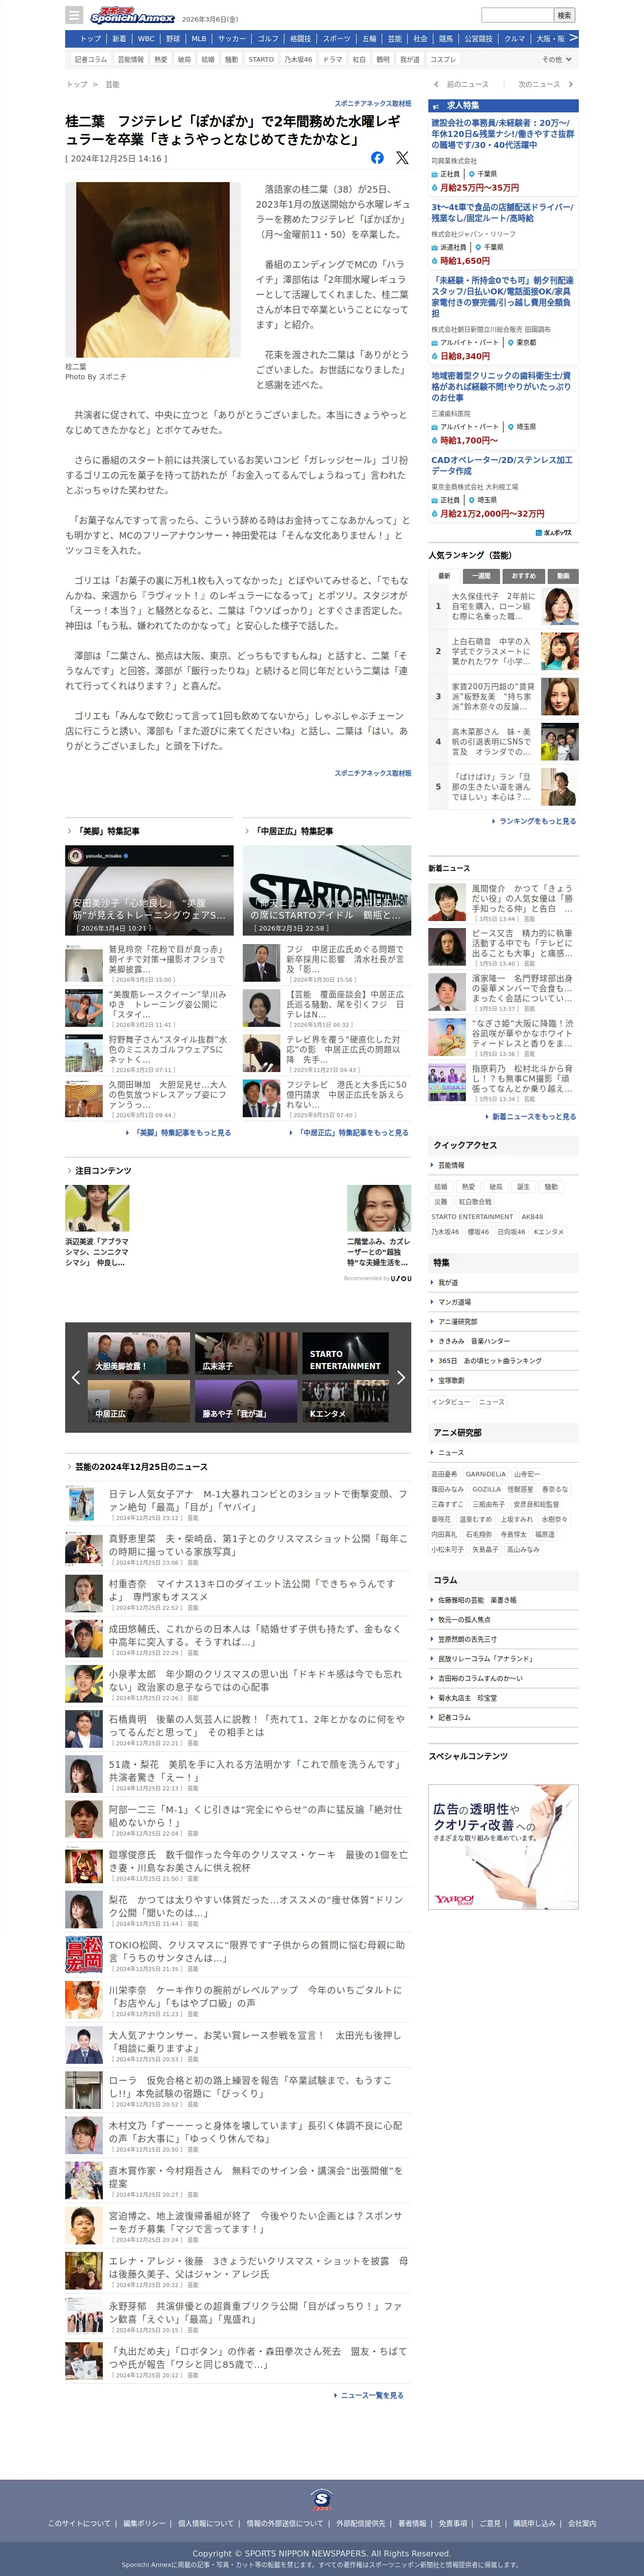Open the ドラマ link in the sub navigation

pos(332,59)
